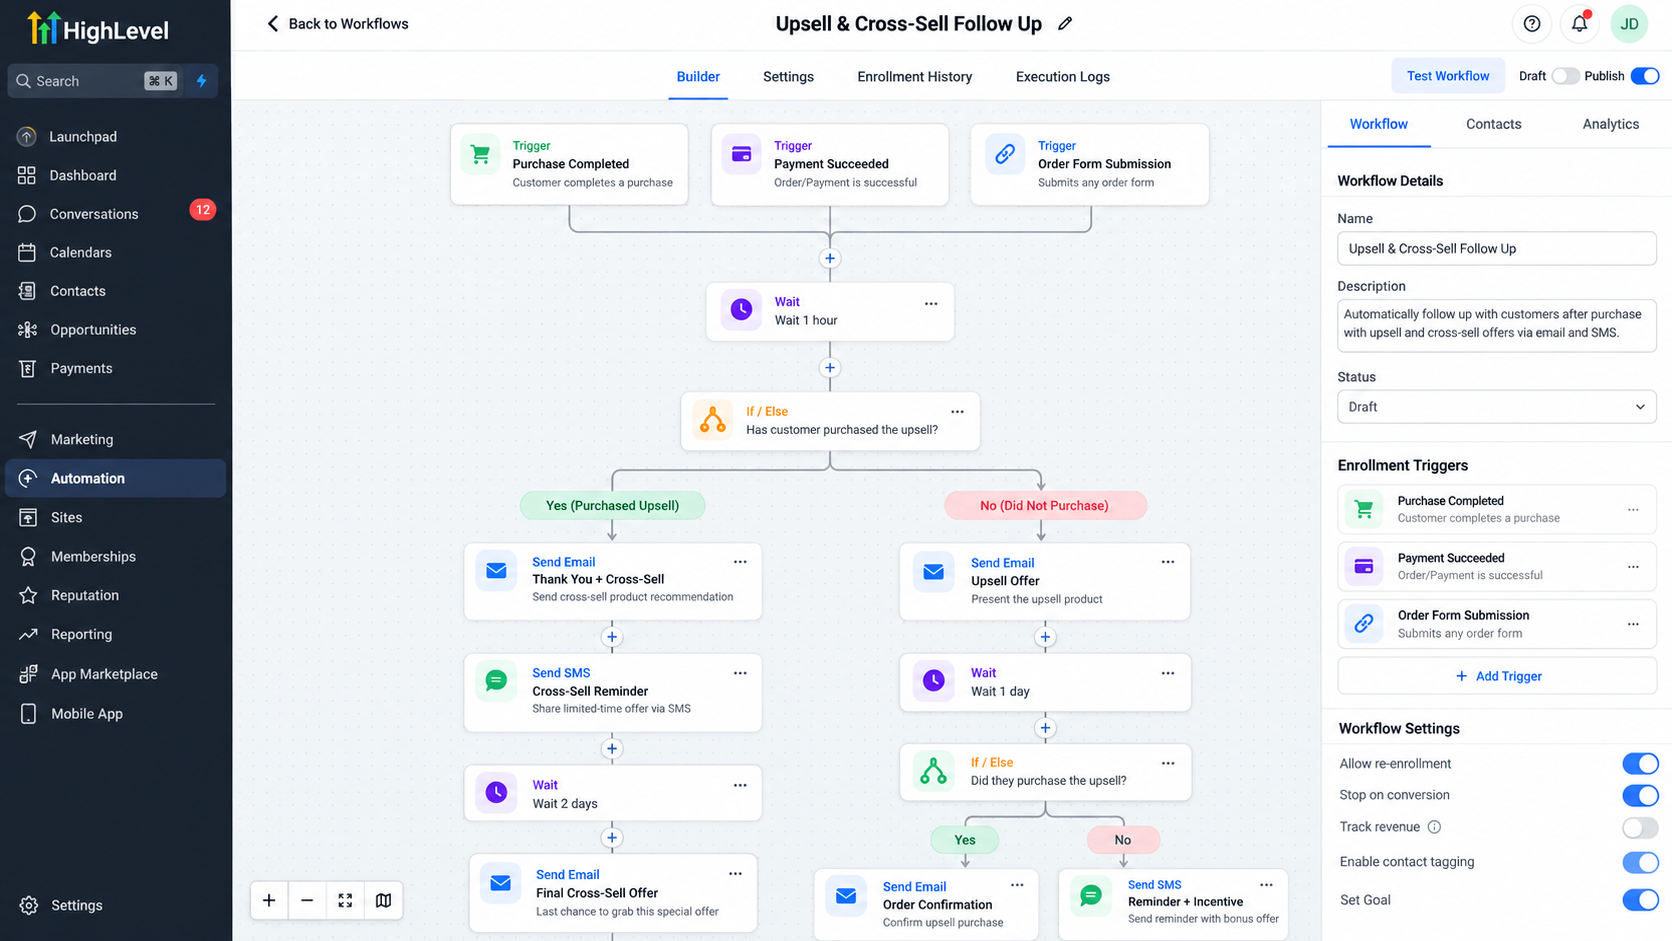Open options for Thank You + Cross-Sell email
Screen dimensions: 1672x941
tap(740, 562)
